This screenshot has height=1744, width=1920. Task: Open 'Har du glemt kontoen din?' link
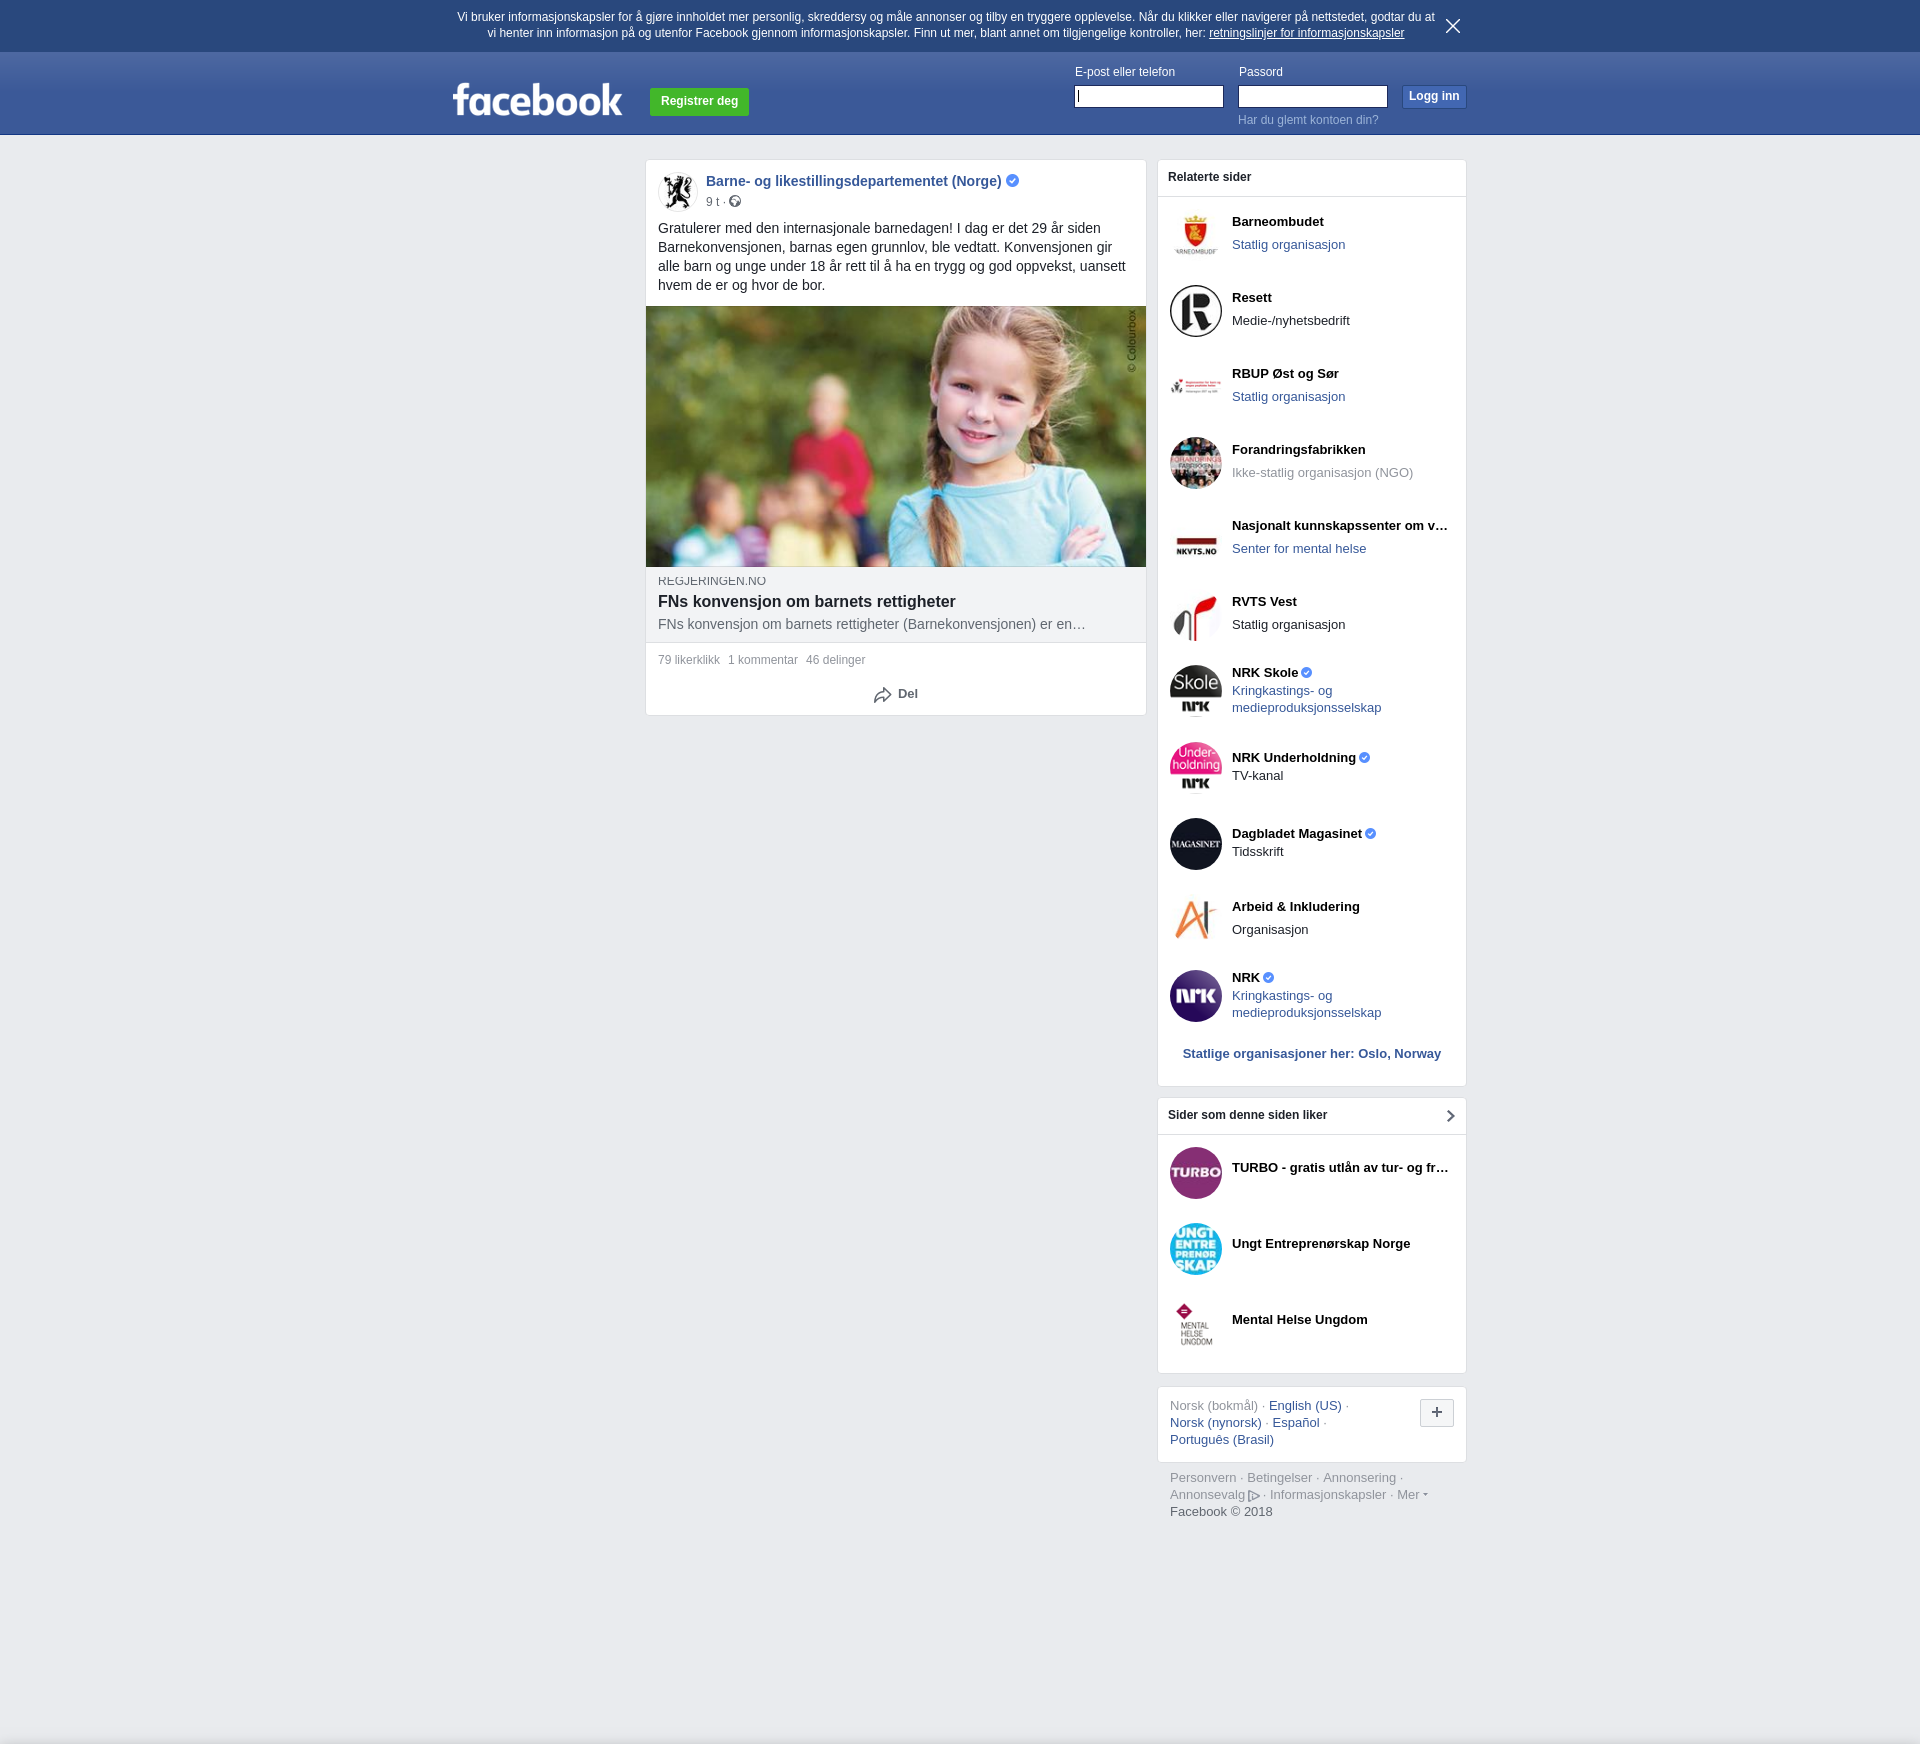1308,120
